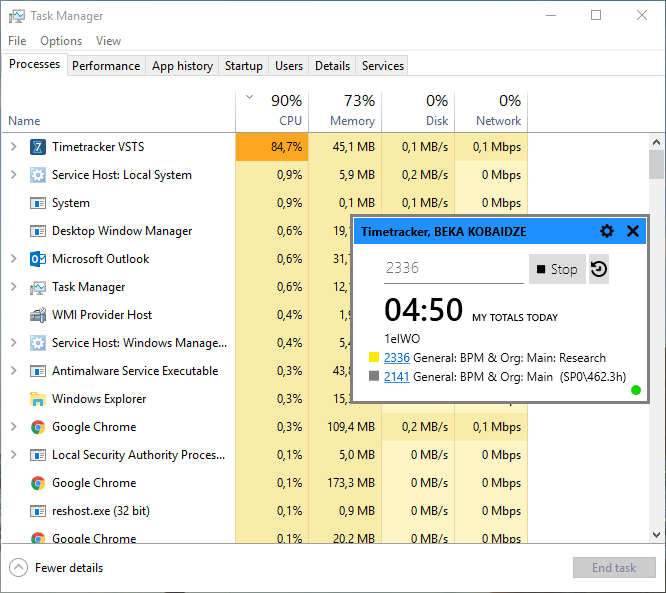Open work item link 2141
The height and width of the screenshot is (593, 666).
point(397,377)
